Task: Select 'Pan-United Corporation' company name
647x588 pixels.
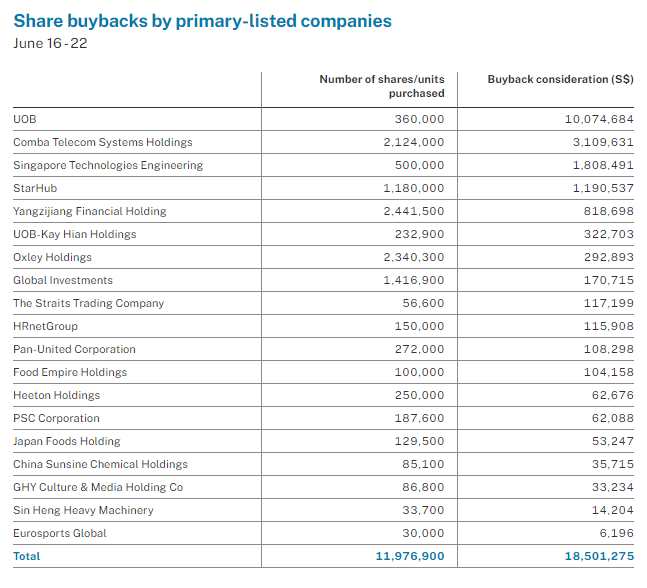Action: (74, 349)
